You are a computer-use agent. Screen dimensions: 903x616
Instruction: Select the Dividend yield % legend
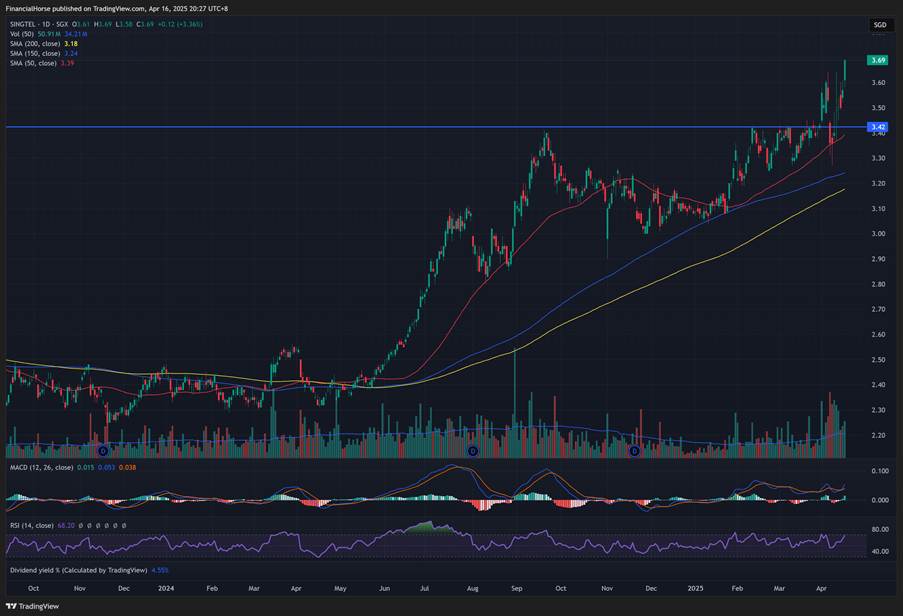click(78, 570)
